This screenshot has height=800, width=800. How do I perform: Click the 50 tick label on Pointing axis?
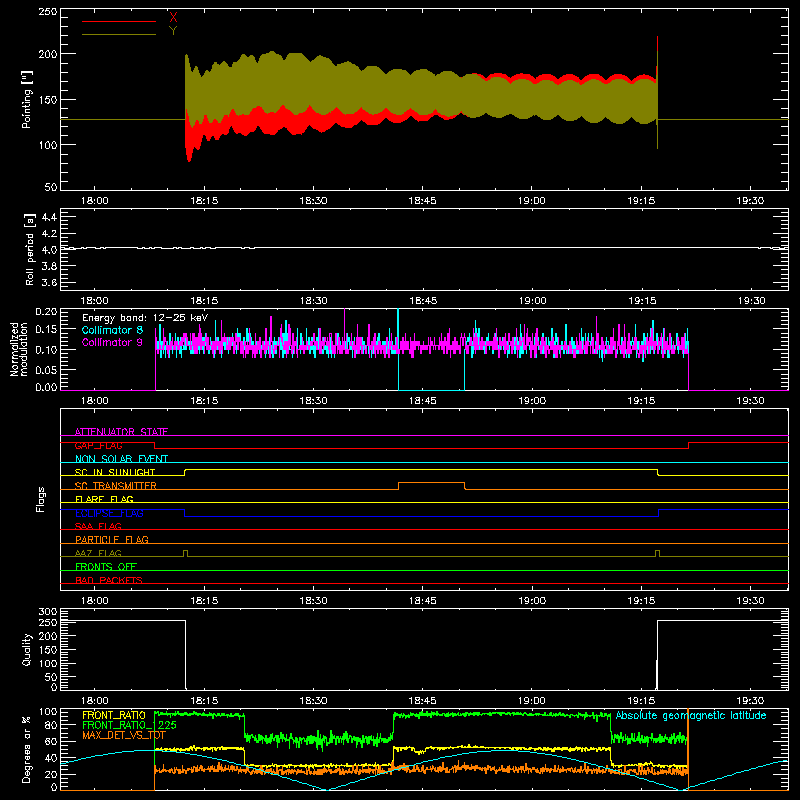tap(51, 187)
